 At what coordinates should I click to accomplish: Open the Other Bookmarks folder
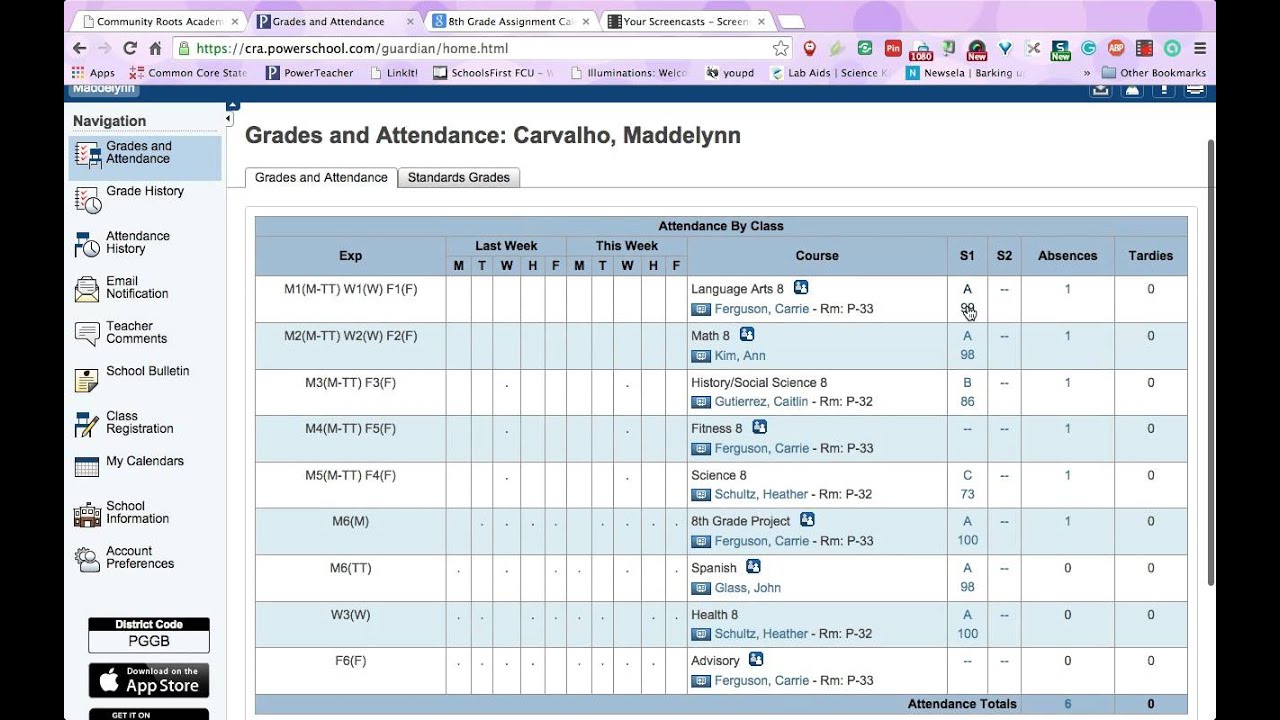tap(1154, 73)
